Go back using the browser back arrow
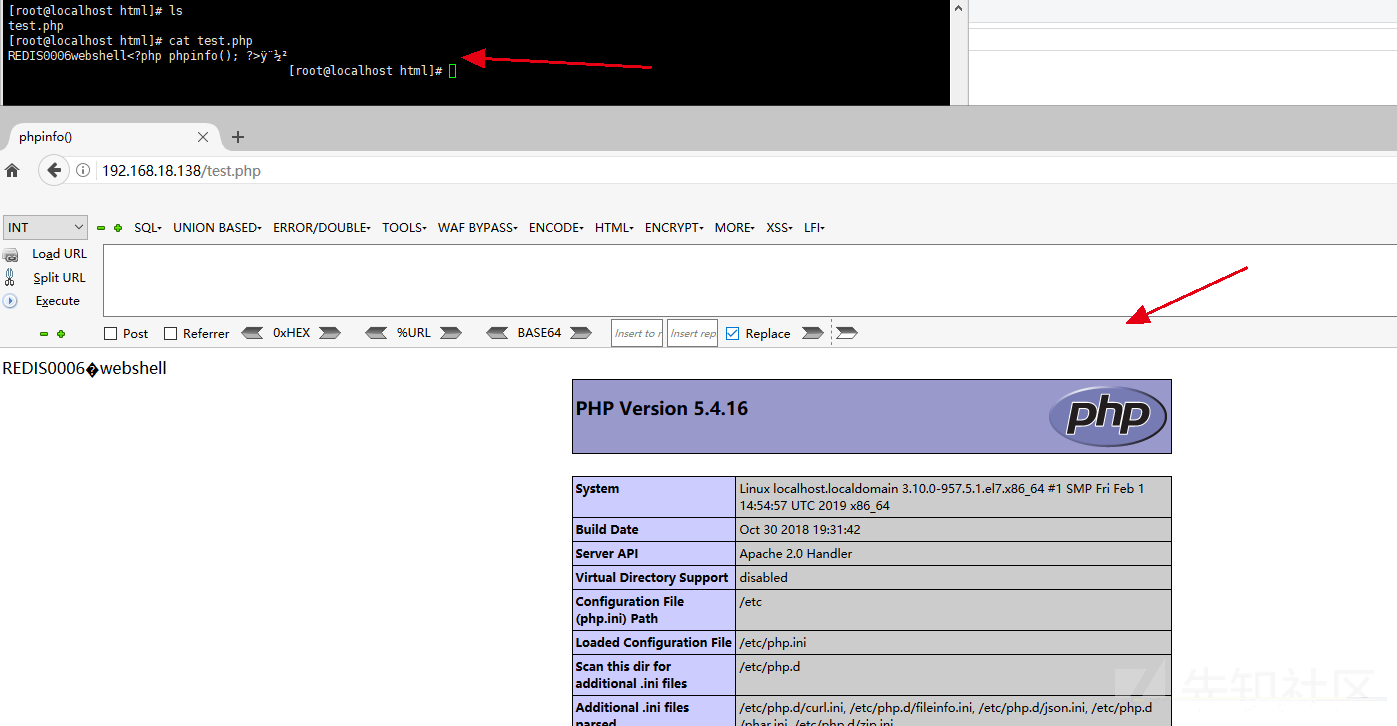Viewport: 1397px width, 726px height. (x=54, y=170)
